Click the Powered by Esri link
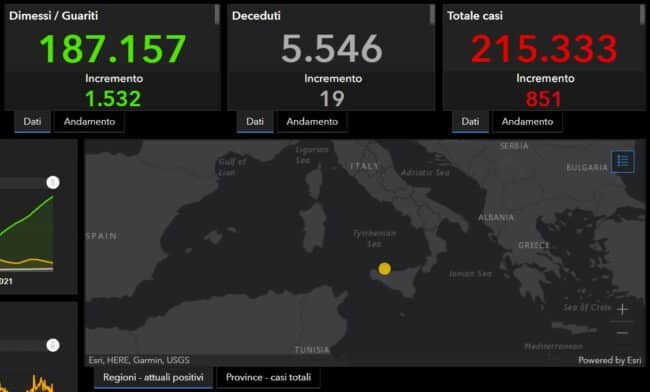Viewport: 650px width, 392px height. point(610,360)
